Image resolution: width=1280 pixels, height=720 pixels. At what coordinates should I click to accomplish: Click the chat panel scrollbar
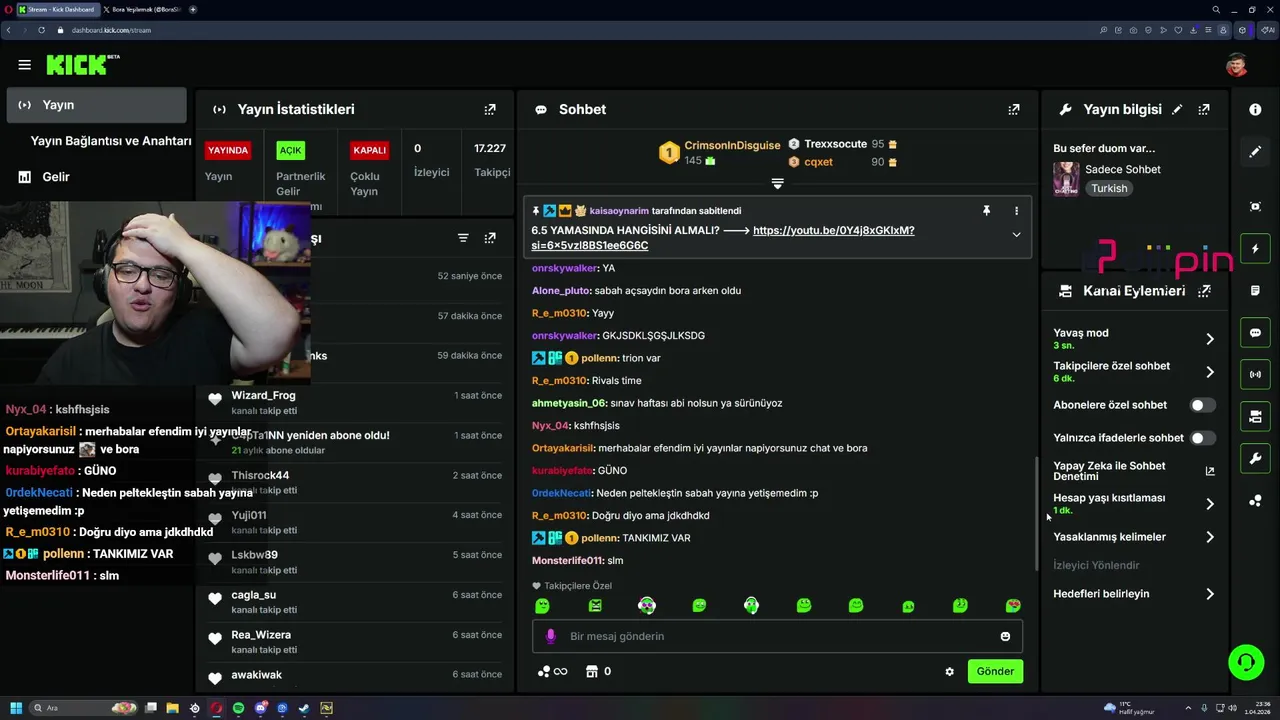(1036, 514)
